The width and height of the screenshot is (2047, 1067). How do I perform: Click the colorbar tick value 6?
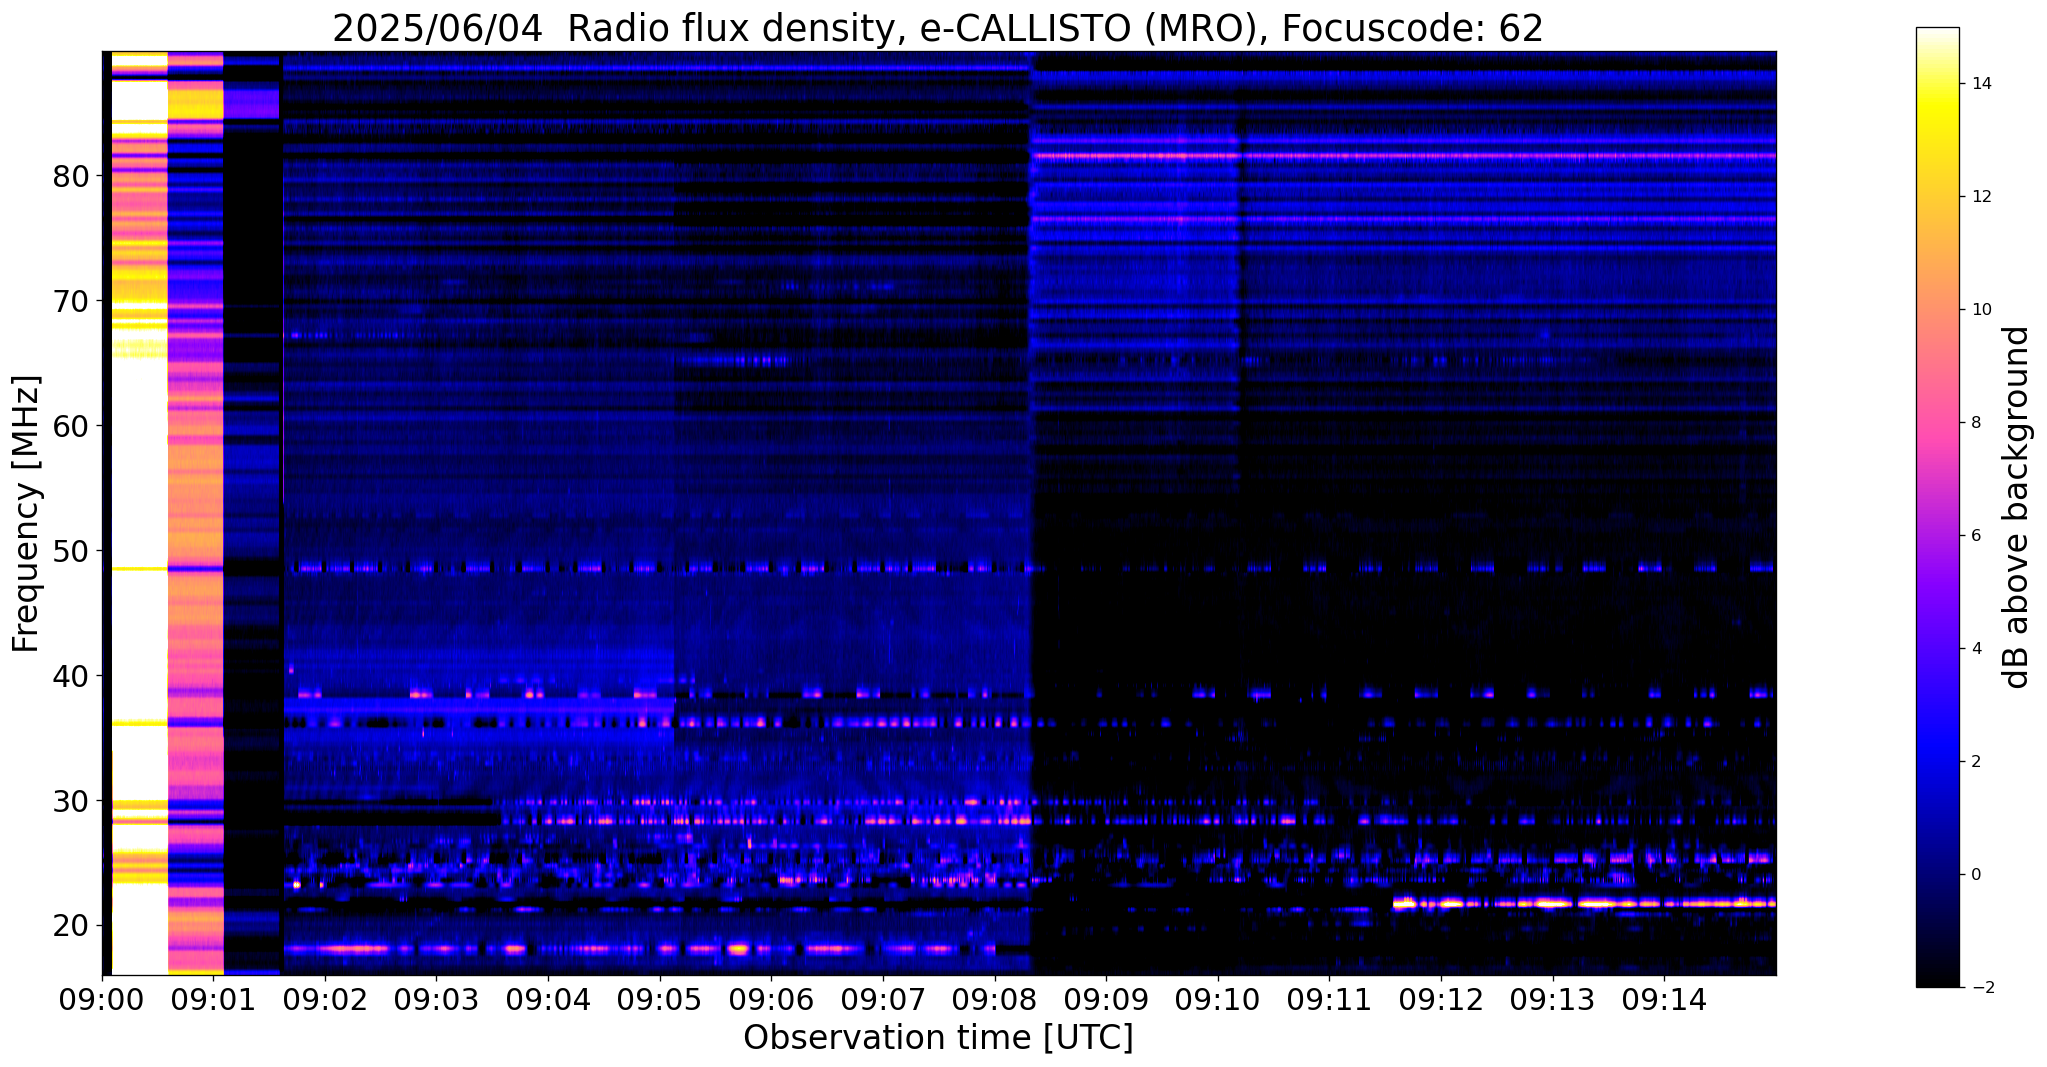click(1975, 536)
